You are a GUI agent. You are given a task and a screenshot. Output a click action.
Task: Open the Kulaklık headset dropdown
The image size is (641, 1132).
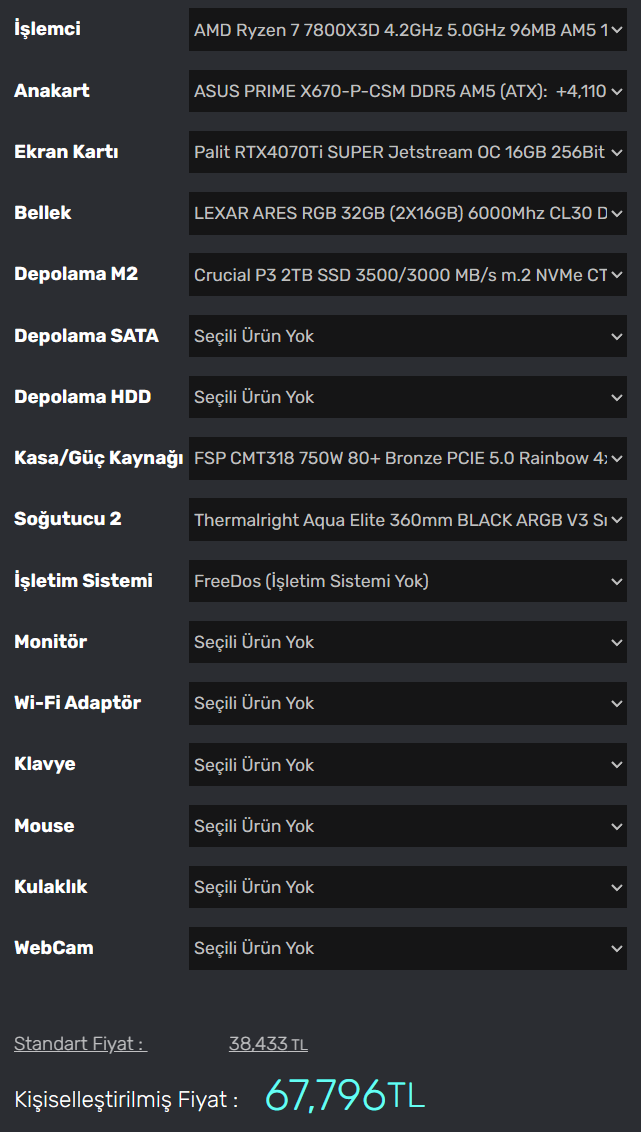407,887
